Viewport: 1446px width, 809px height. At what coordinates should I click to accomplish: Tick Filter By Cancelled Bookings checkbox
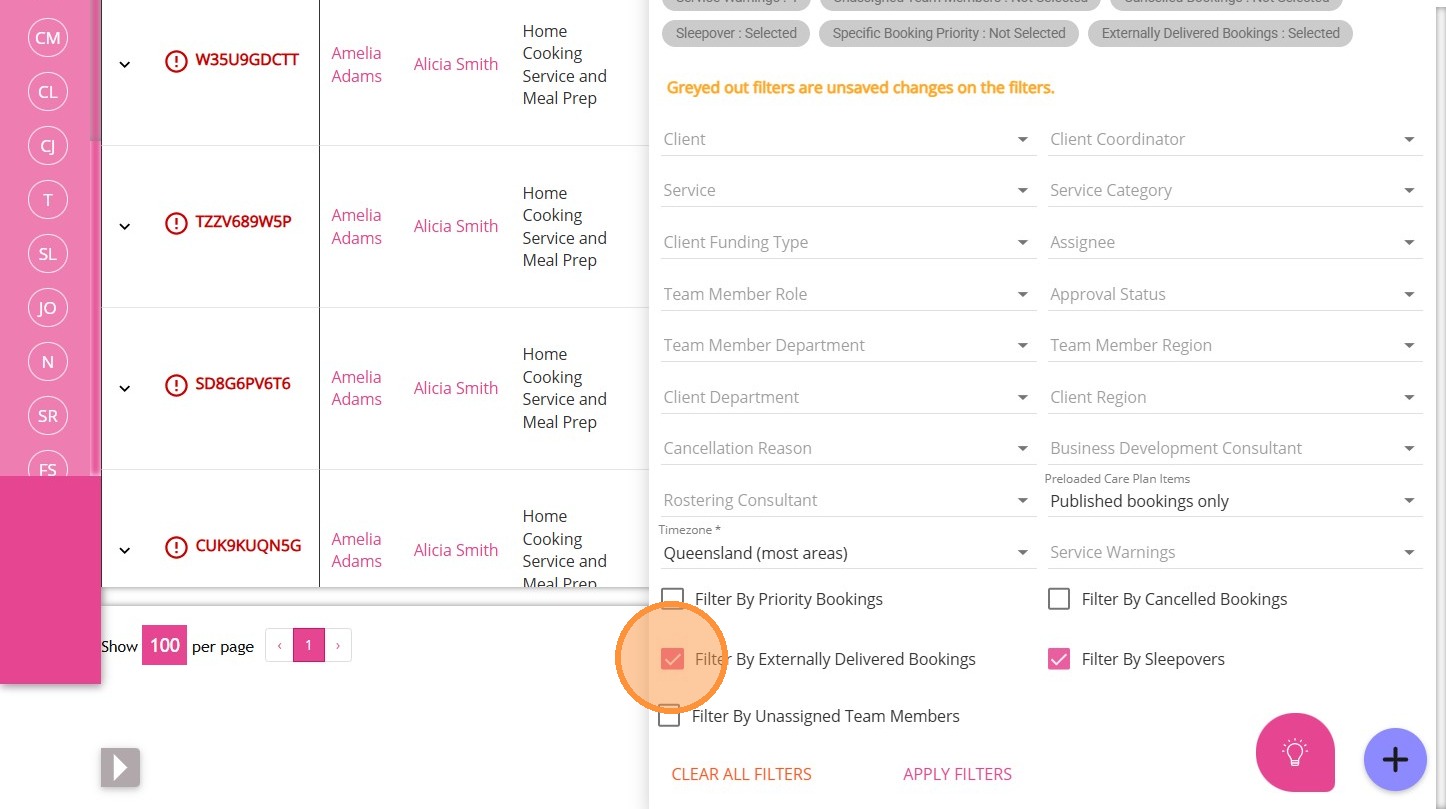(x=1059, y=599)
